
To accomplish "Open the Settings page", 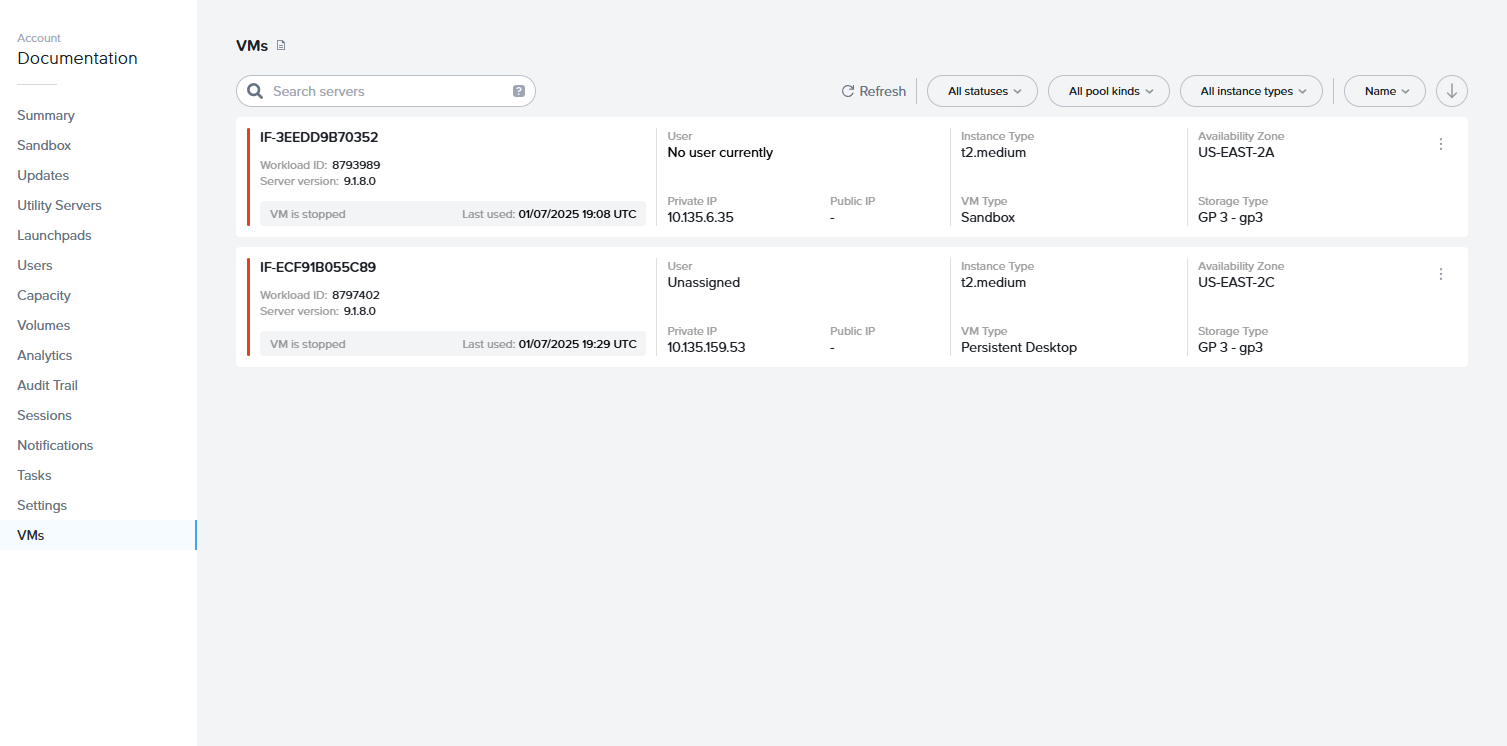I will point(41,505).
